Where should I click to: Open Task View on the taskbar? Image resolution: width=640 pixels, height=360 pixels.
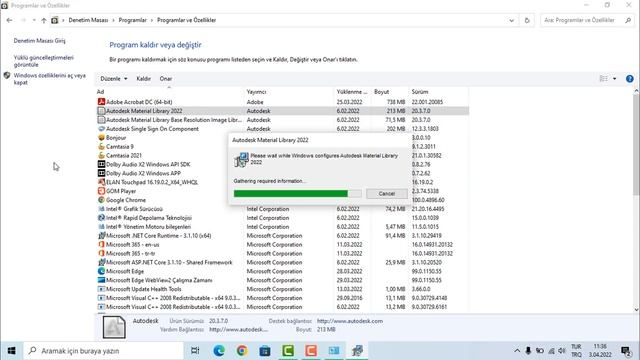coord(195,351)
